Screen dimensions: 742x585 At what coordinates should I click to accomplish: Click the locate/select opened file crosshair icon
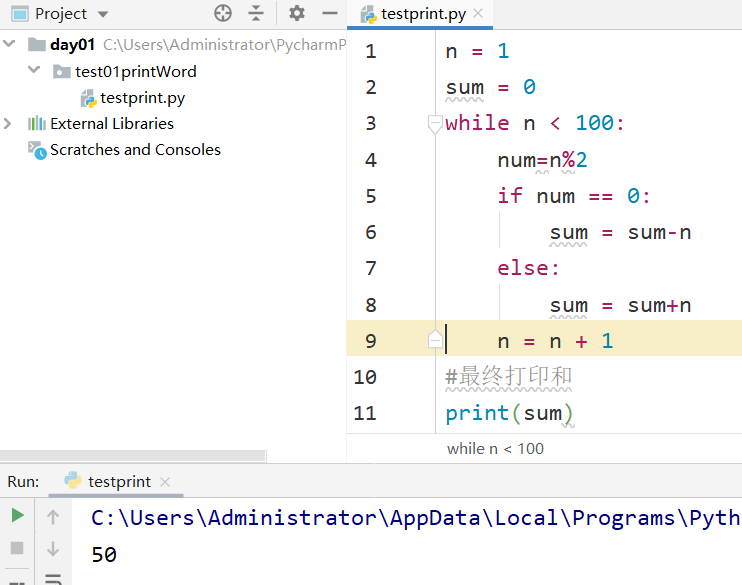[223, 13]
